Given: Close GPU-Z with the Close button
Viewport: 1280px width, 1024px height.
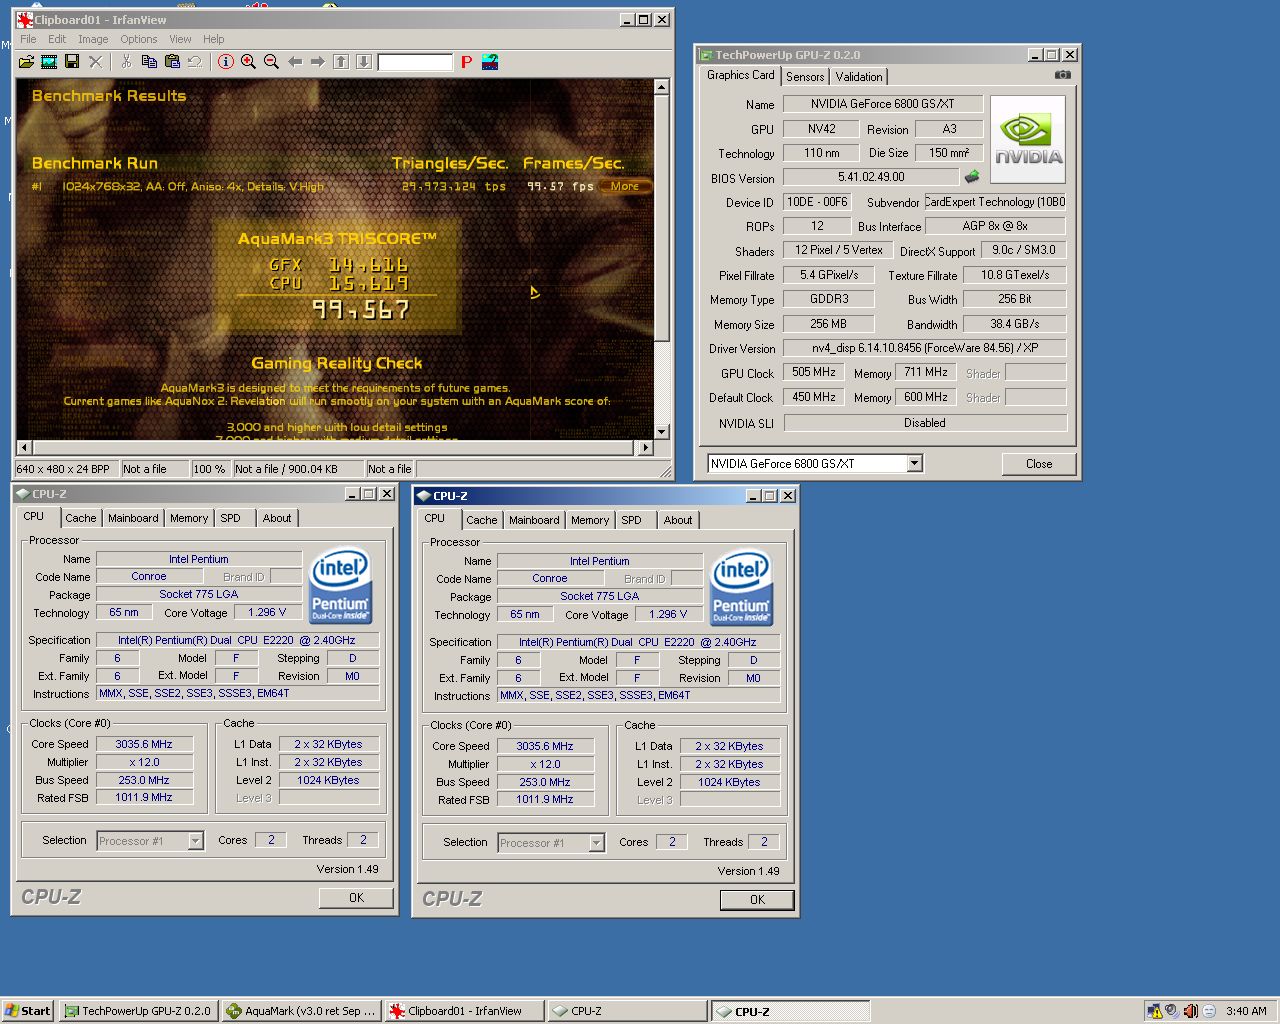Looking at the screenshot, I should point(1039,464).
